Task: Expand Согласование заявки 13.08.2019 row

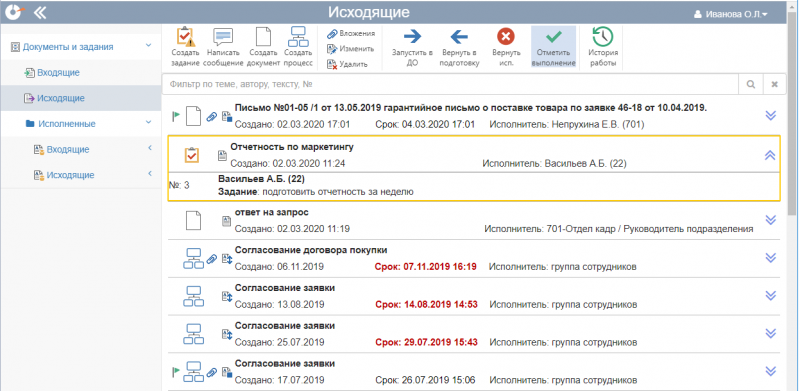Action: click(771, 295)
